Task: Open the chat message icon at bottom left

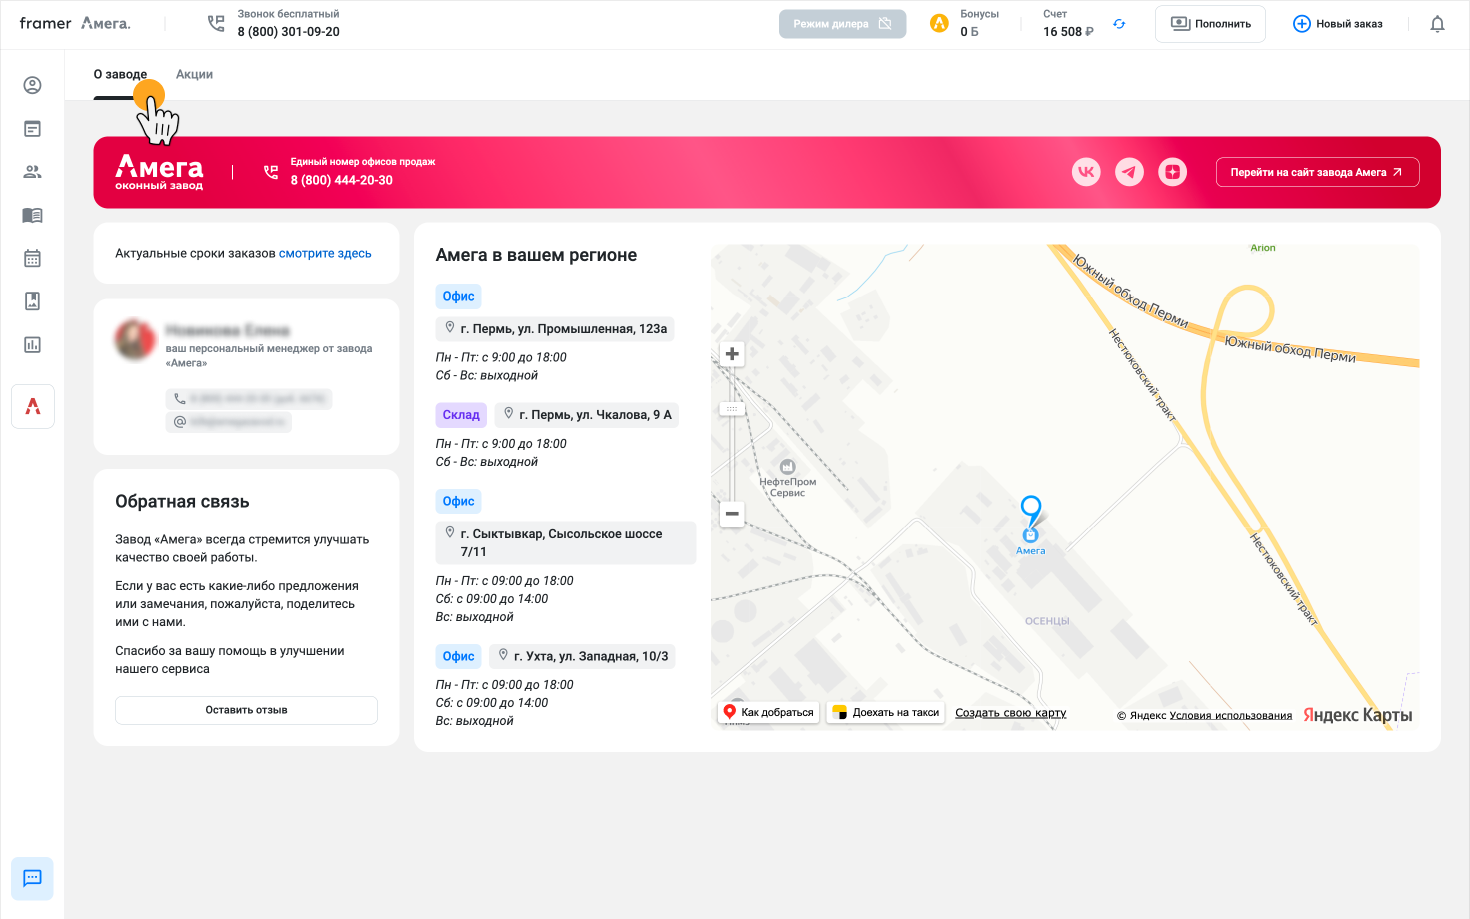Action: (32, 878)
